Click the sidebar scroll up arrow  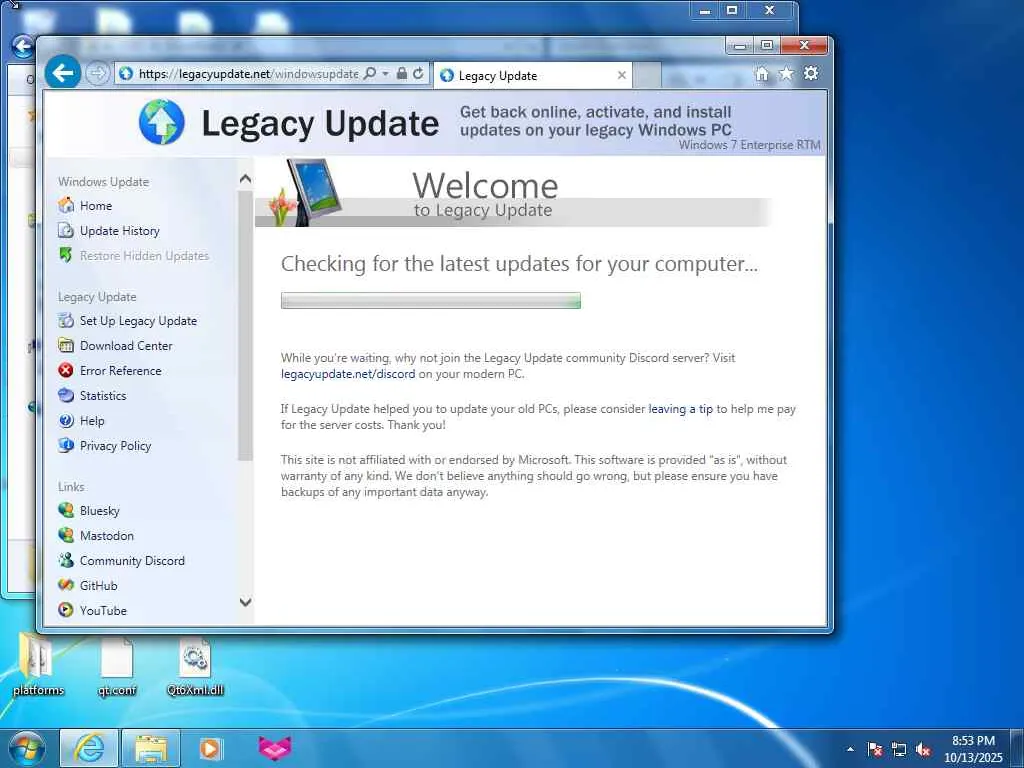click(x=246, y=178)
